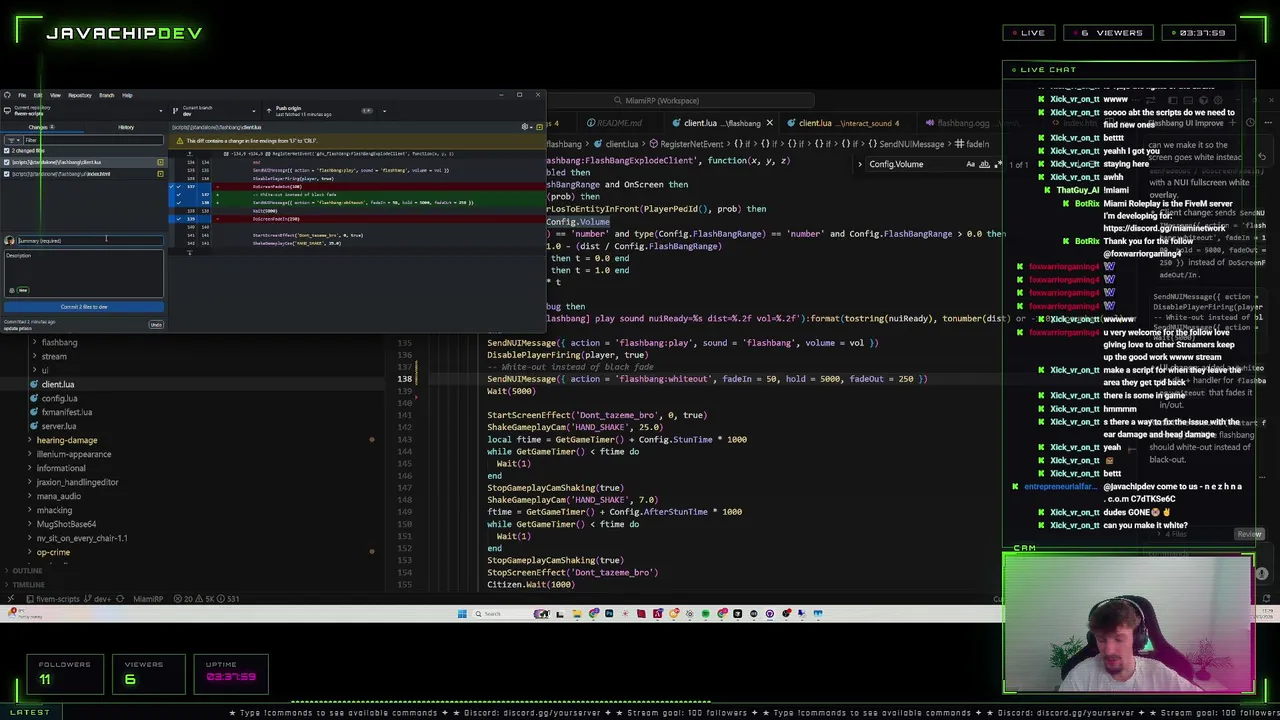Select client.lua in the explorer
1280x720 pixels.
[x=58, y=384]
